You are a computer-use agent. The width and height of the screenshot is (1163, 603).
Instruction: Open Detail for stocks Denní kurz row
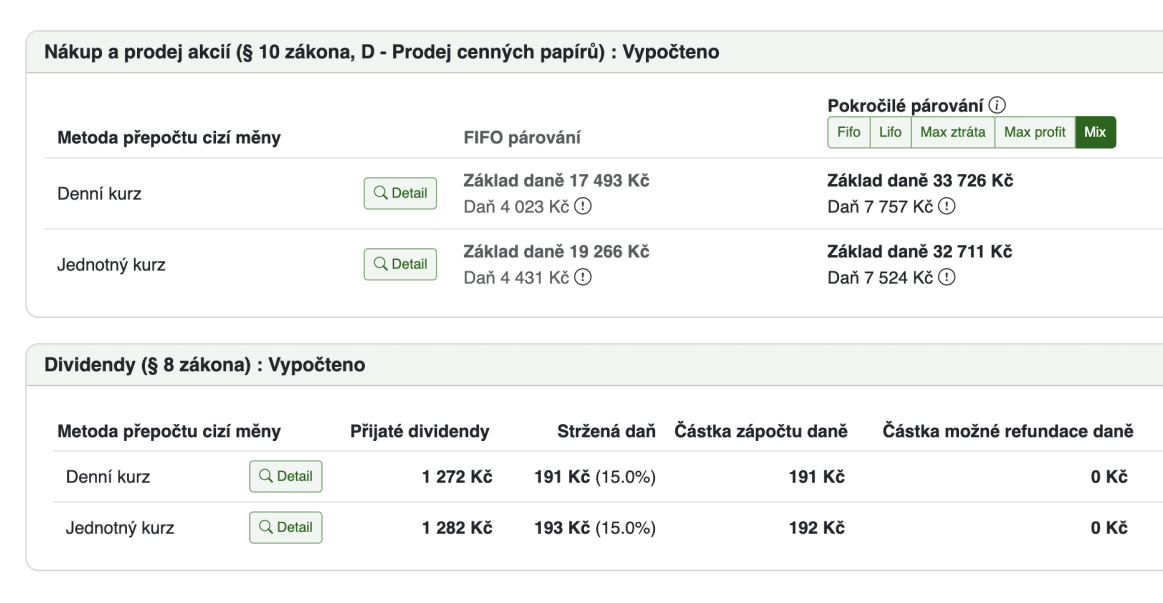(x=400, y=193)
